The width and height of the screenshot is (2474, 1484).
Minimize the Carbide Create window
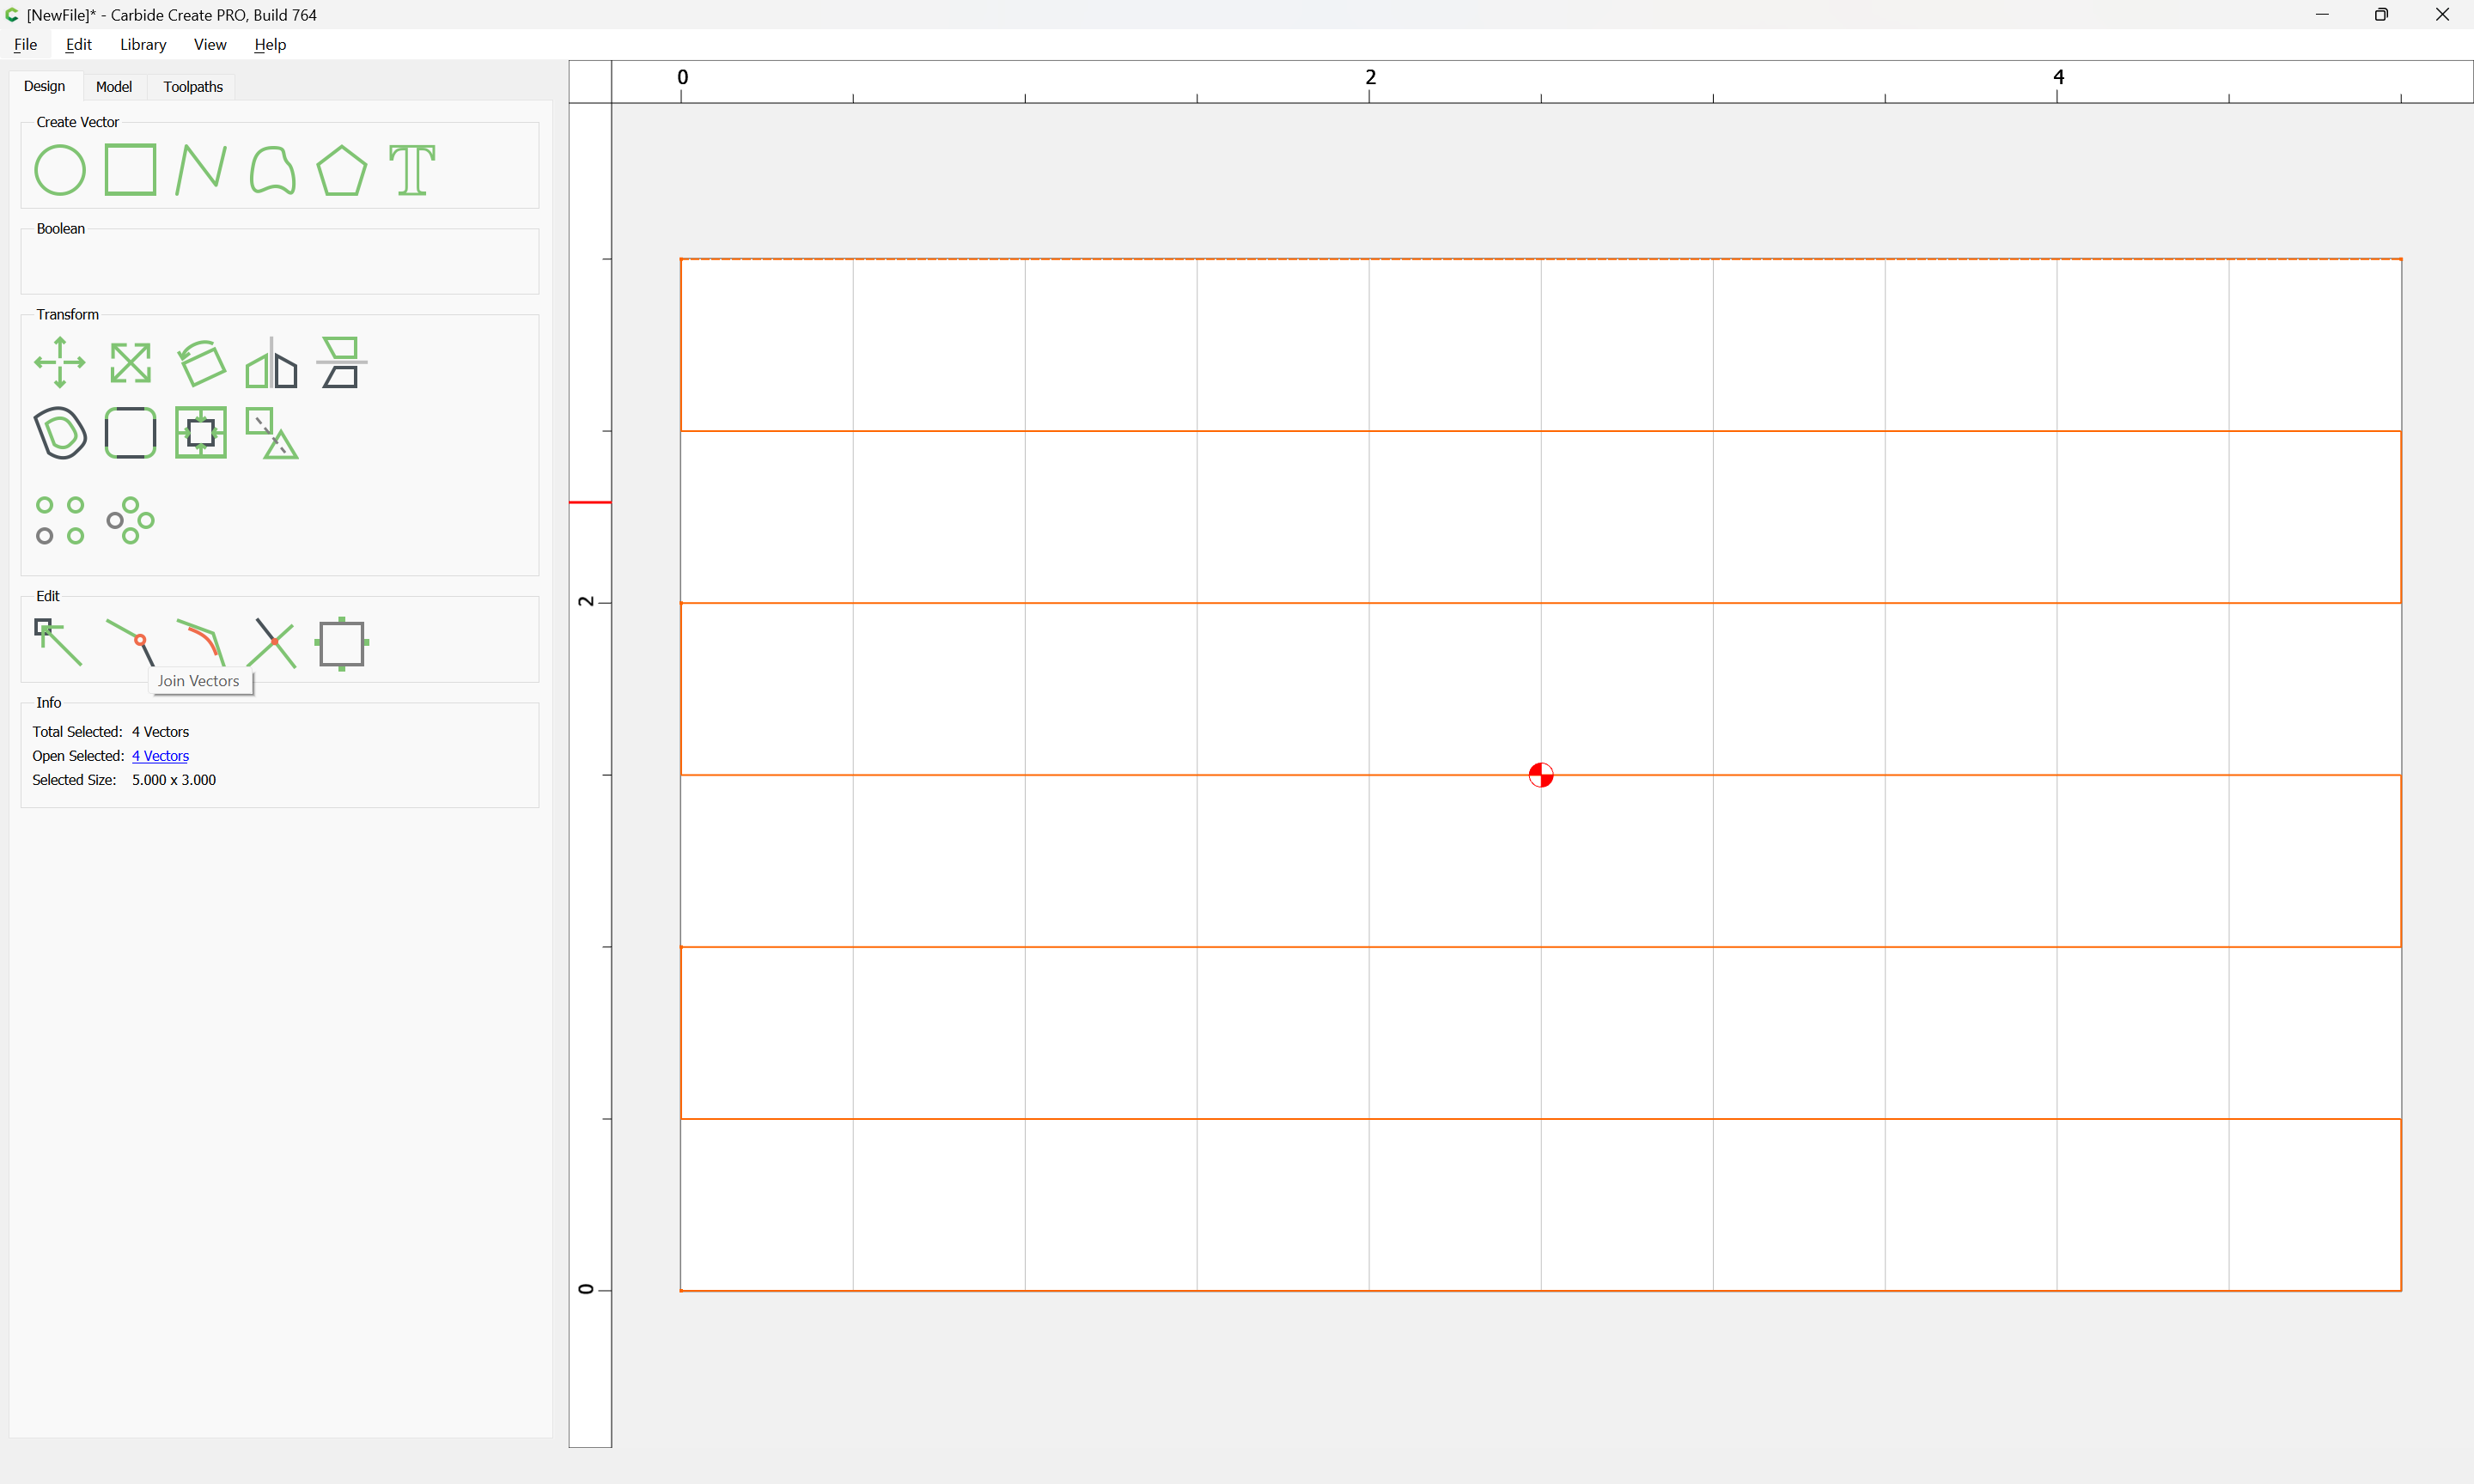pos(2322,15)
